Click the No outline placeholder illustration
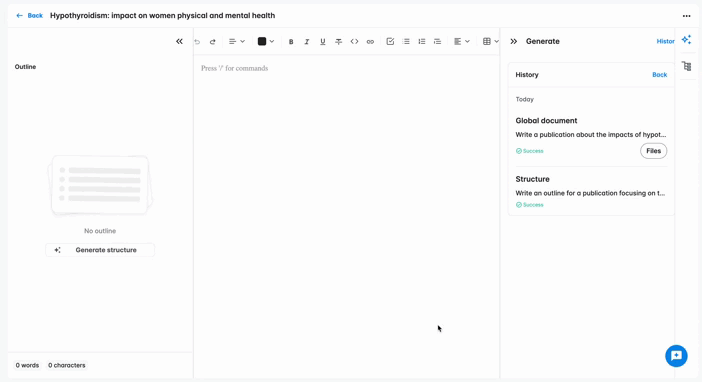702x382 pixels. (x=100, y=185)
